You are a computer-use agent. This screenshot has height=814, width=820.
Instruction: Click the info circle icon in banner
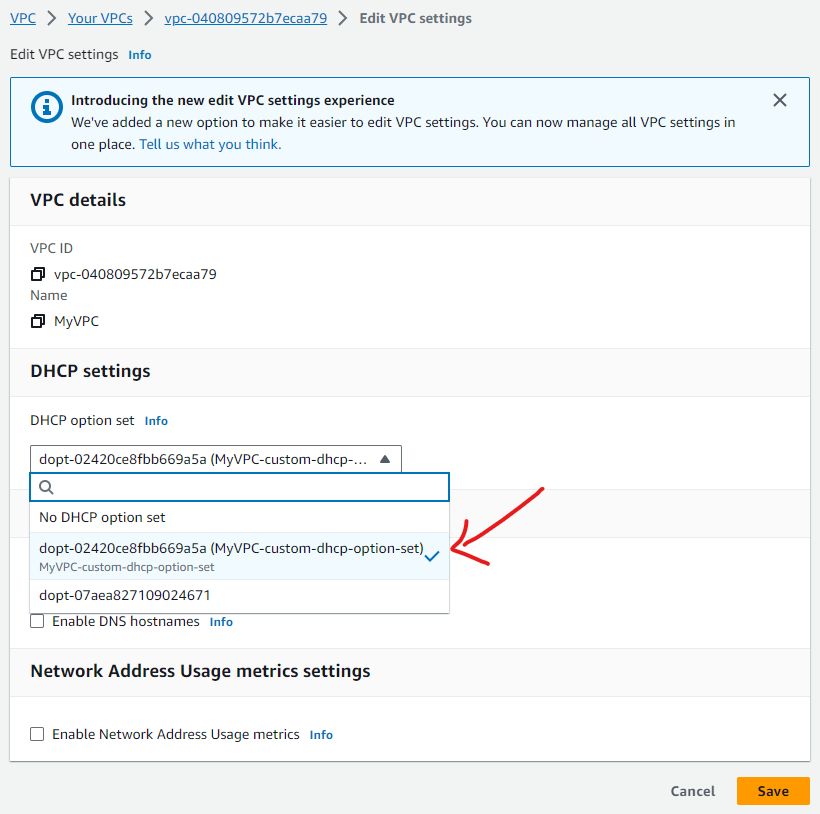46,106
